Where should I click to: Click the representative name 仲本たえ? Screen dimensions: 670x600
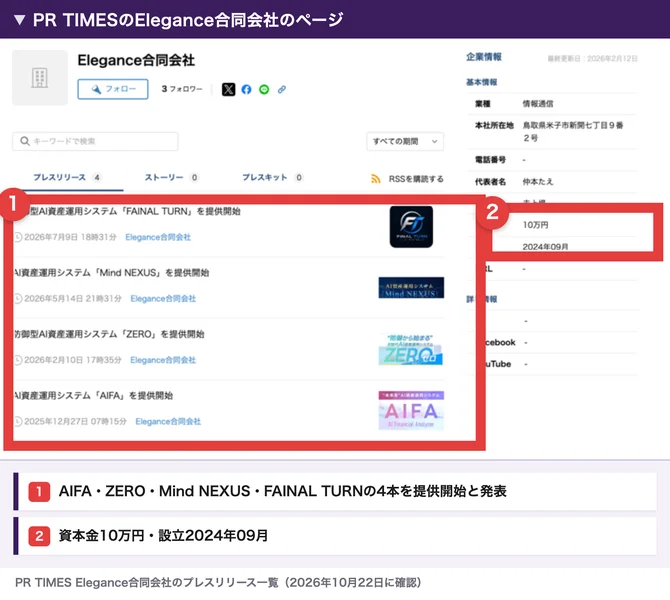(538, 182)
